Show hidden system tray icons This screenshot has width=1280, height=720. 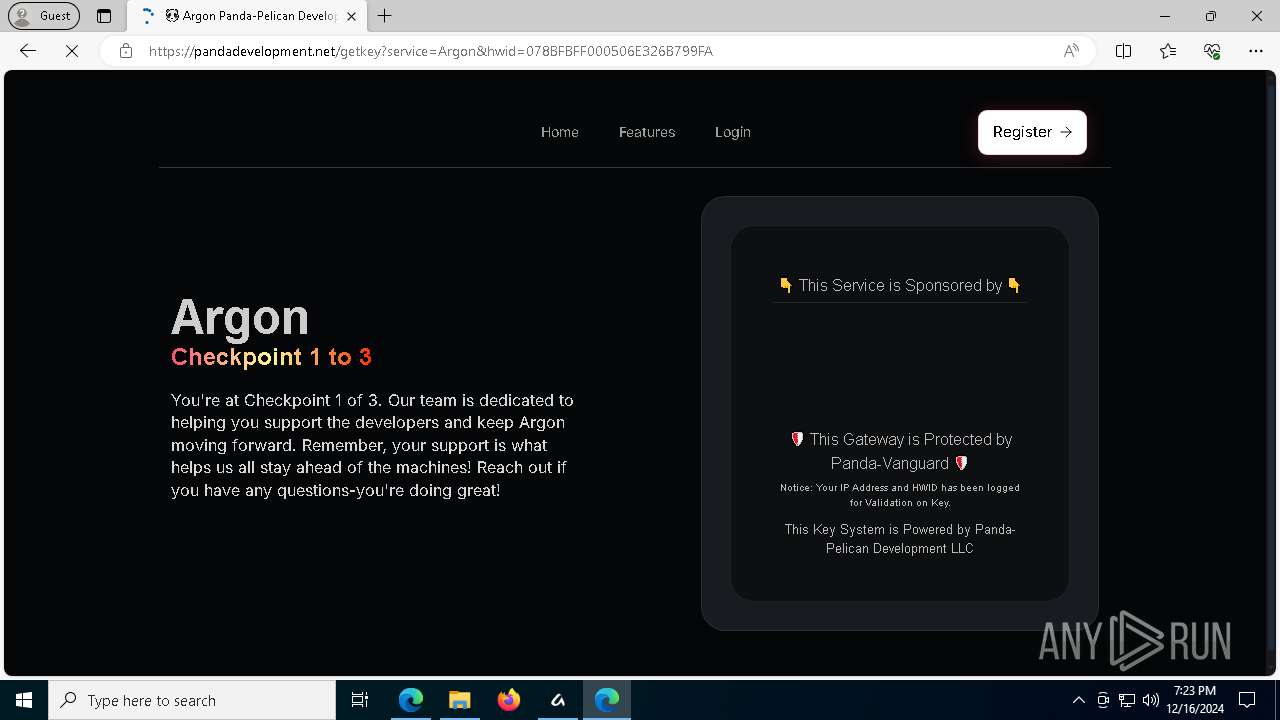(1078, 700)
